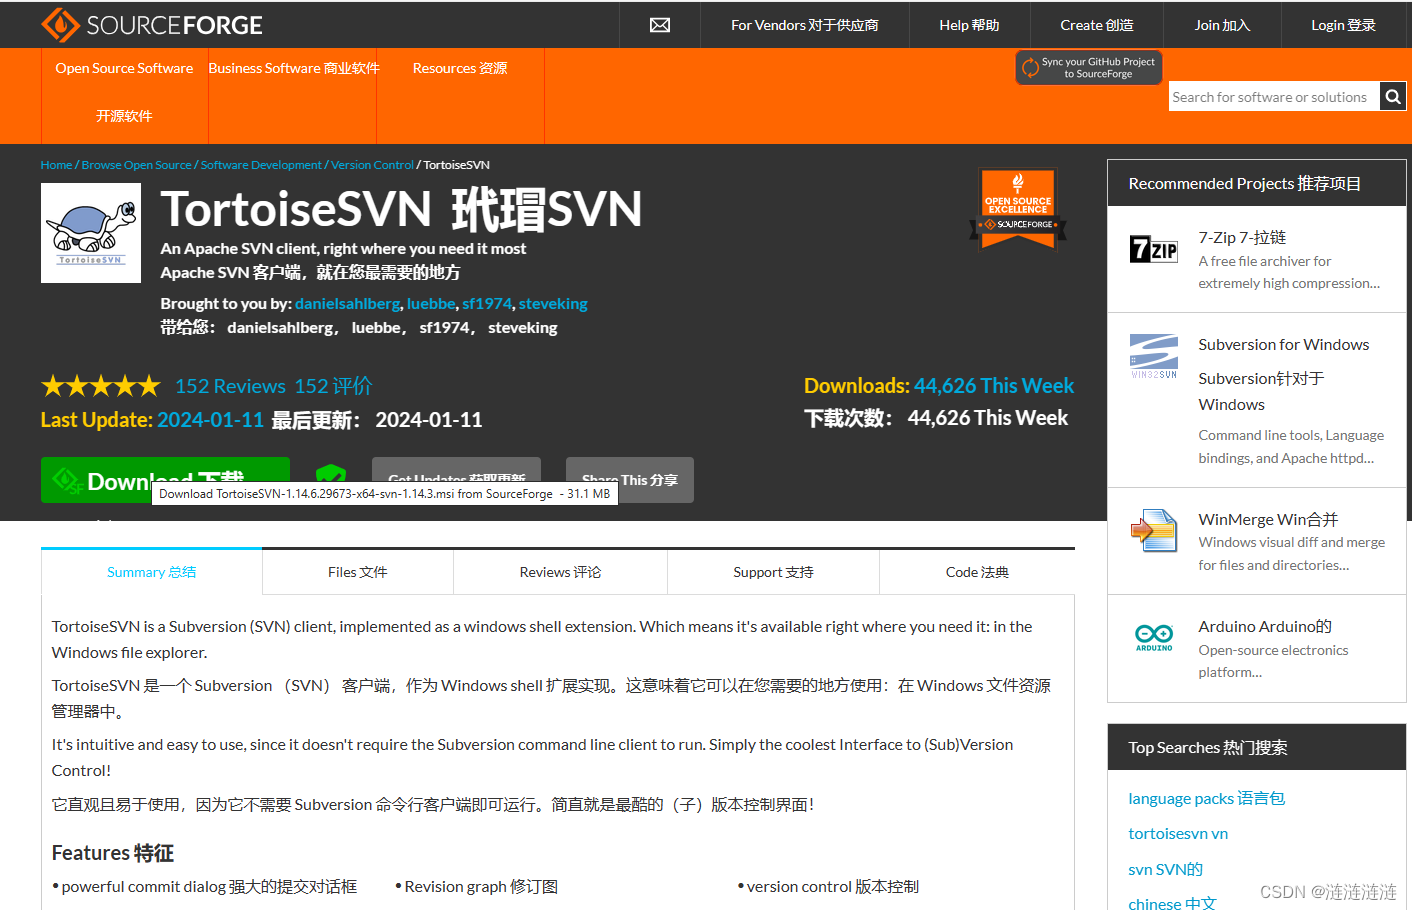Click the five-star rating icons
The height and width of the screenshot is (910, 1412).
(x=100, y=386)
